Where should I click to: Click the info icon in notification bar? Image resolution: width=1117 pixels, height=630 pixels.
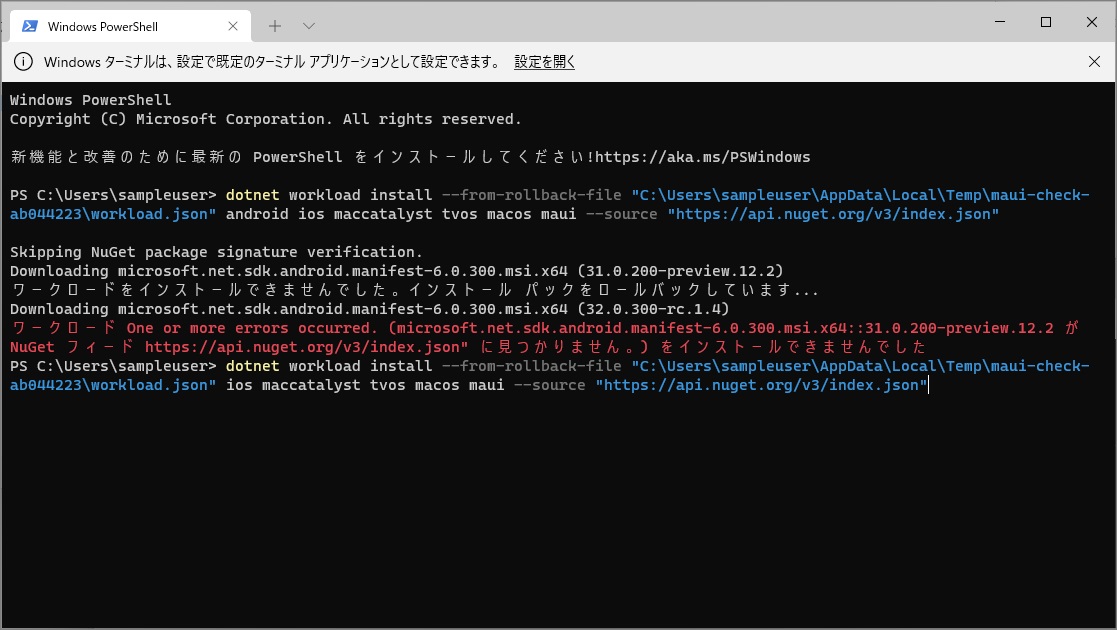(24, 62)
